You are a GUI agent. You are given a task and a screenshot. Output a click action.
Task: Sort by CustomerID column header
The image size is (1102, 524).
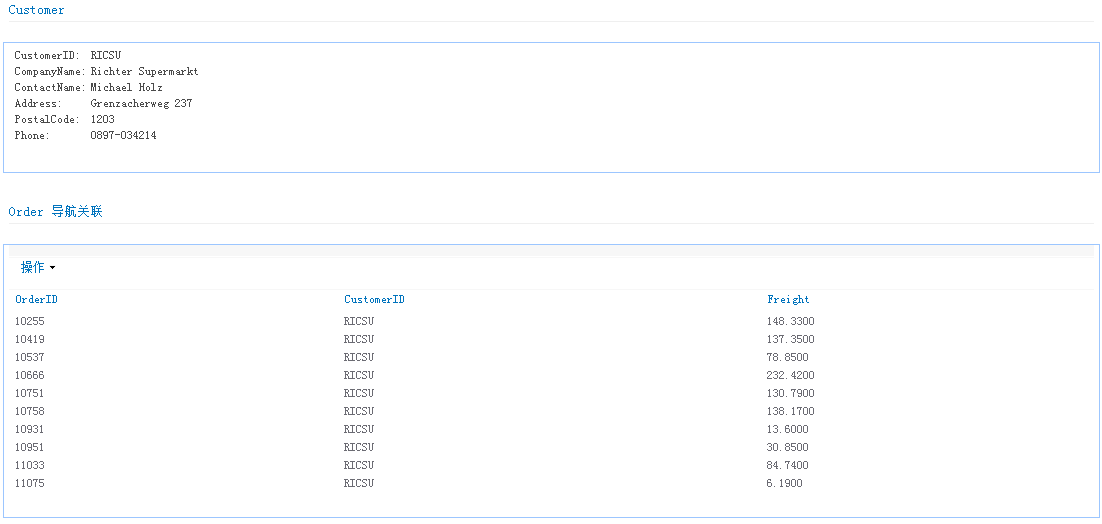click(x=375, y=300)
